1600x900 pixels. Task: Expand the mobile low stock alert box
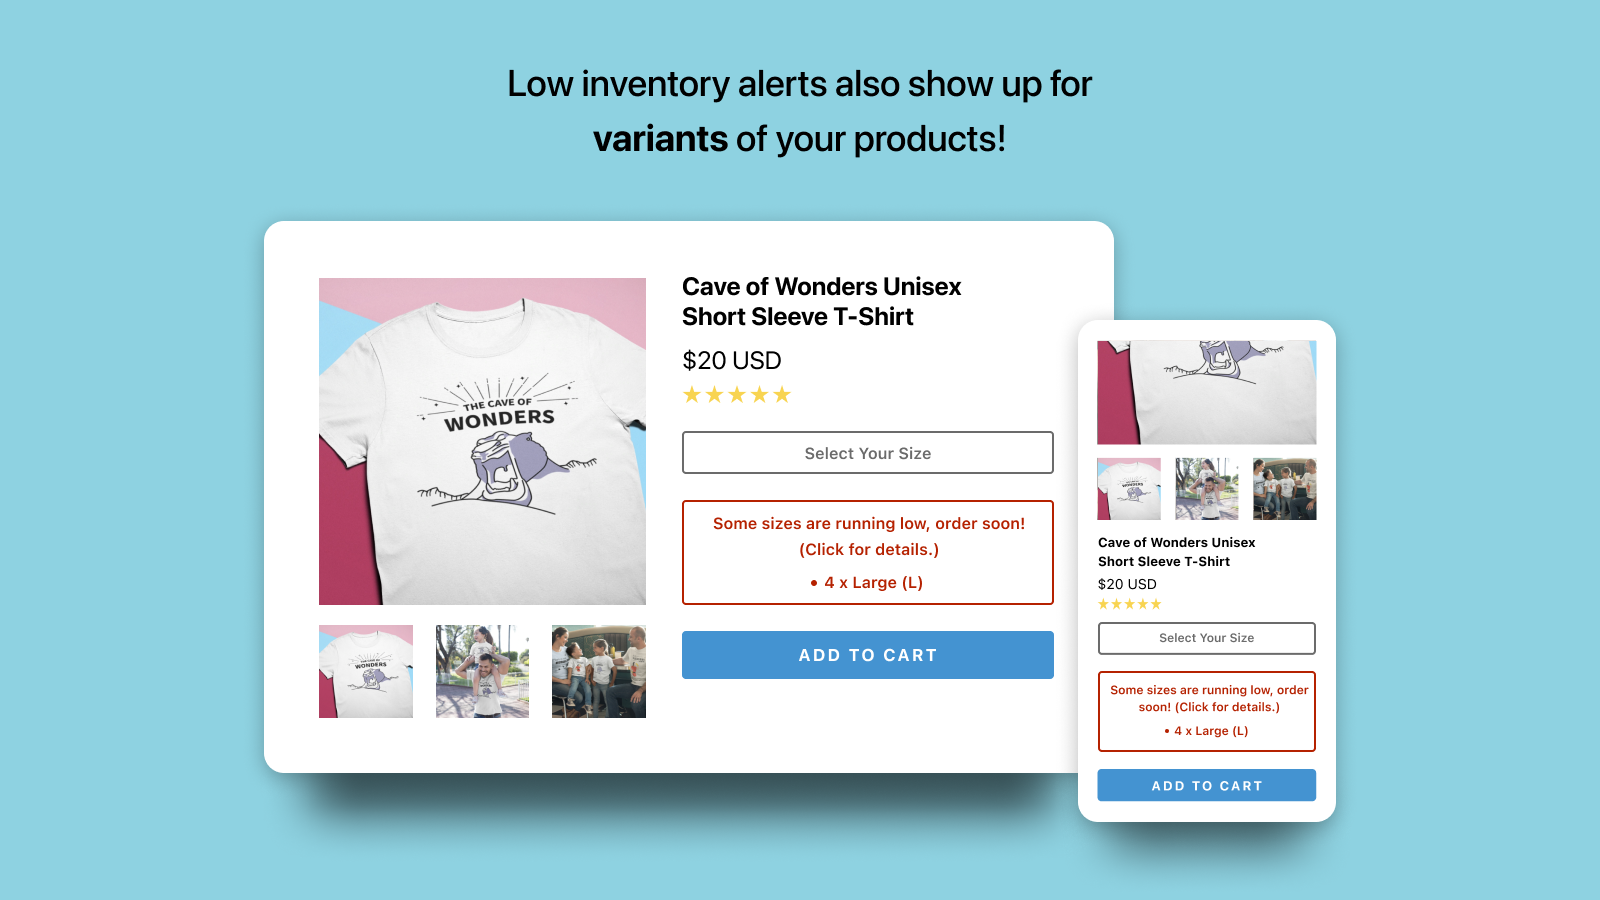1206,711
